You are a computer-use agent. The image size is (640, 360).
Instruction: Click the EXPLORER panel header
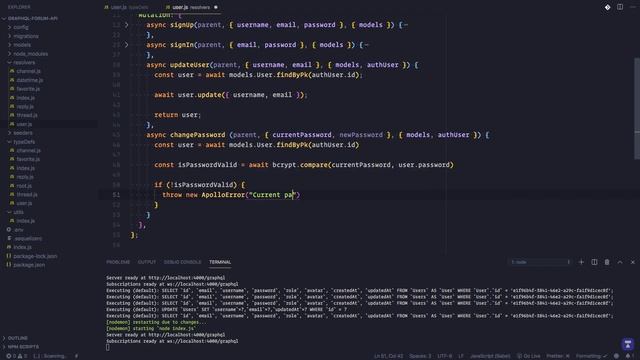click(19, 7)
